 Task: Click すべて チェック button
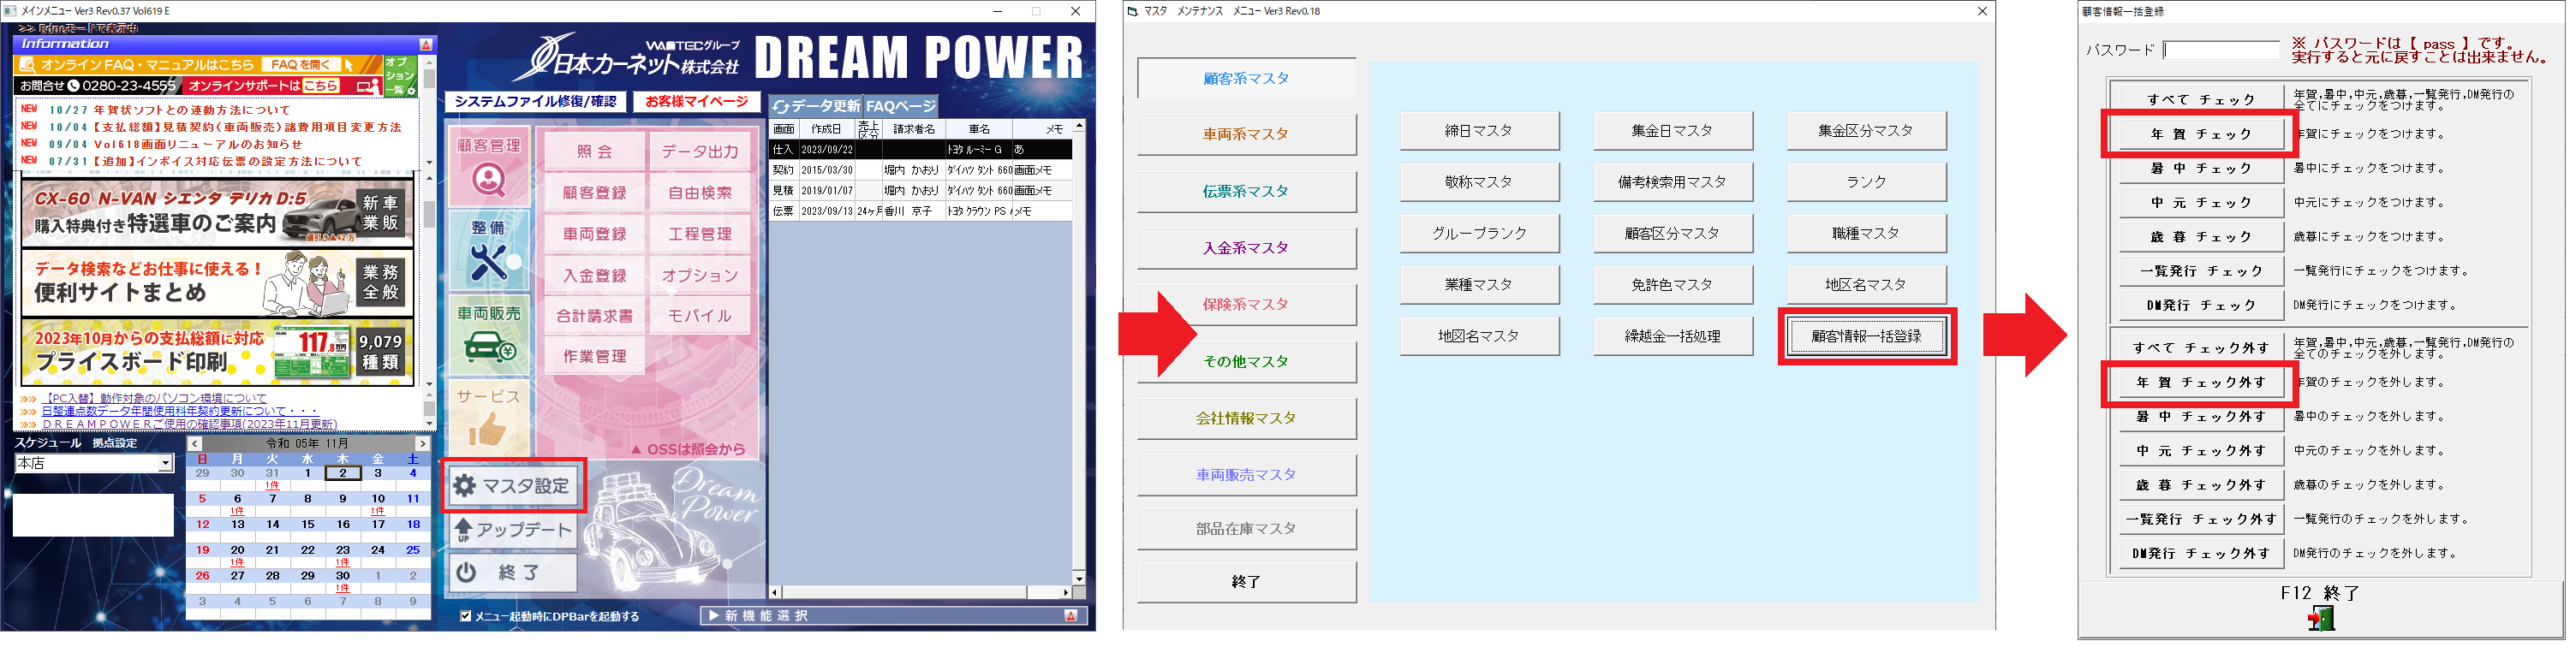tap(2201, 100)
